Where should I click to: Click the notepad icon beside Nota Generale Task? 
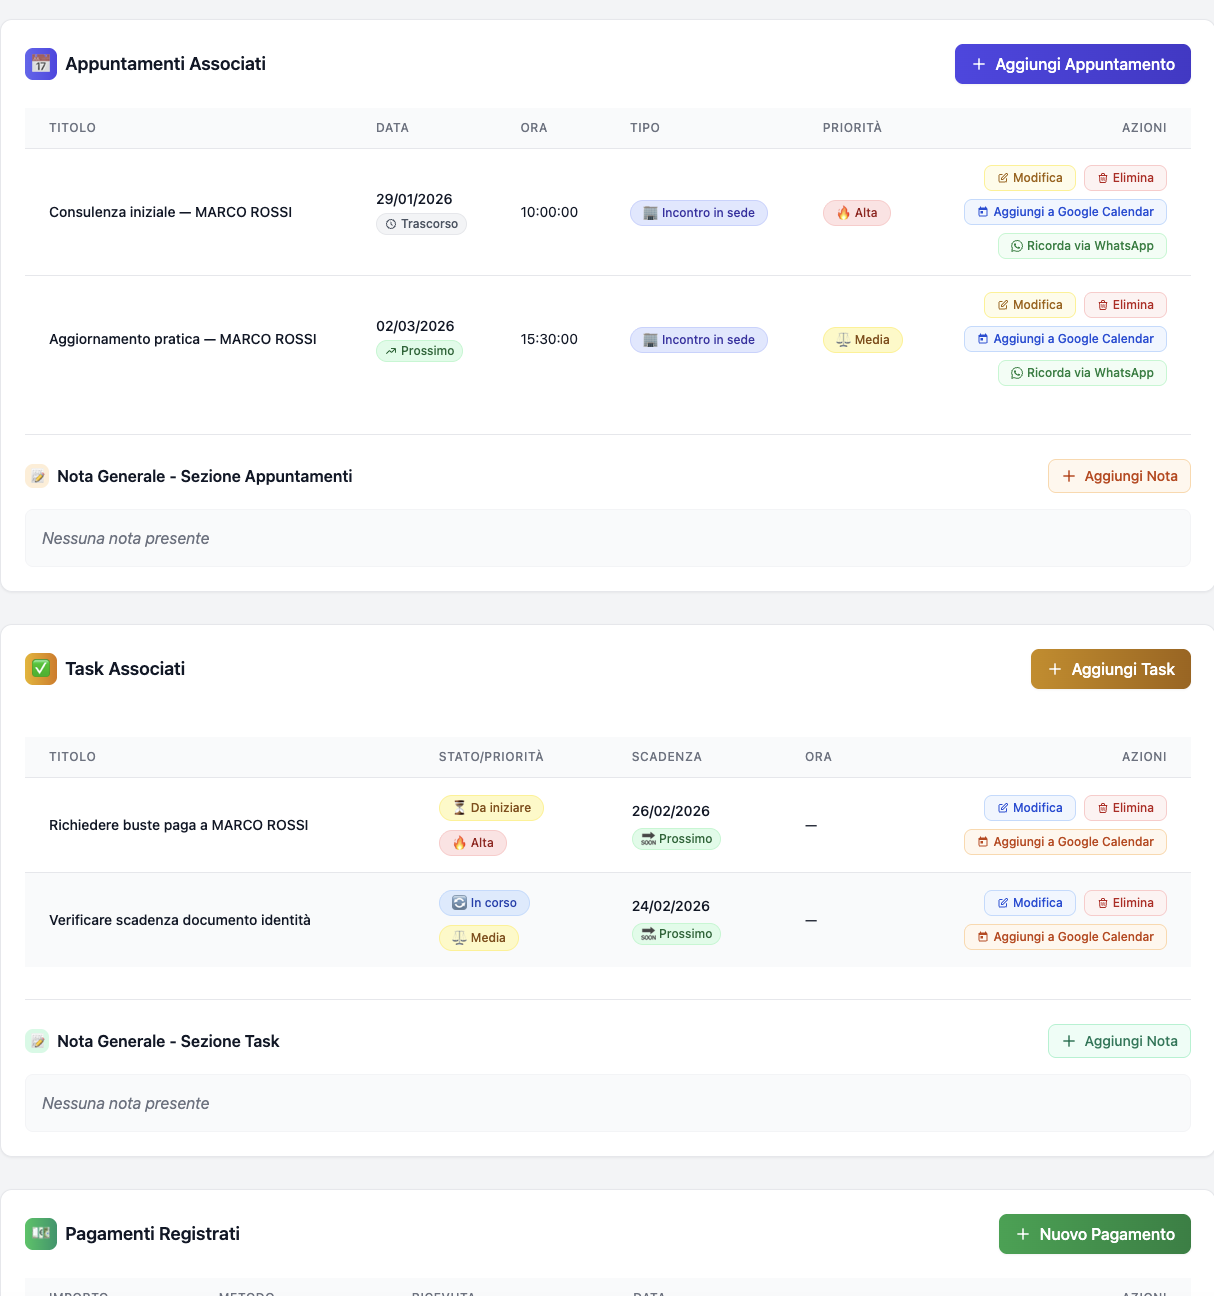point(37,1042)
